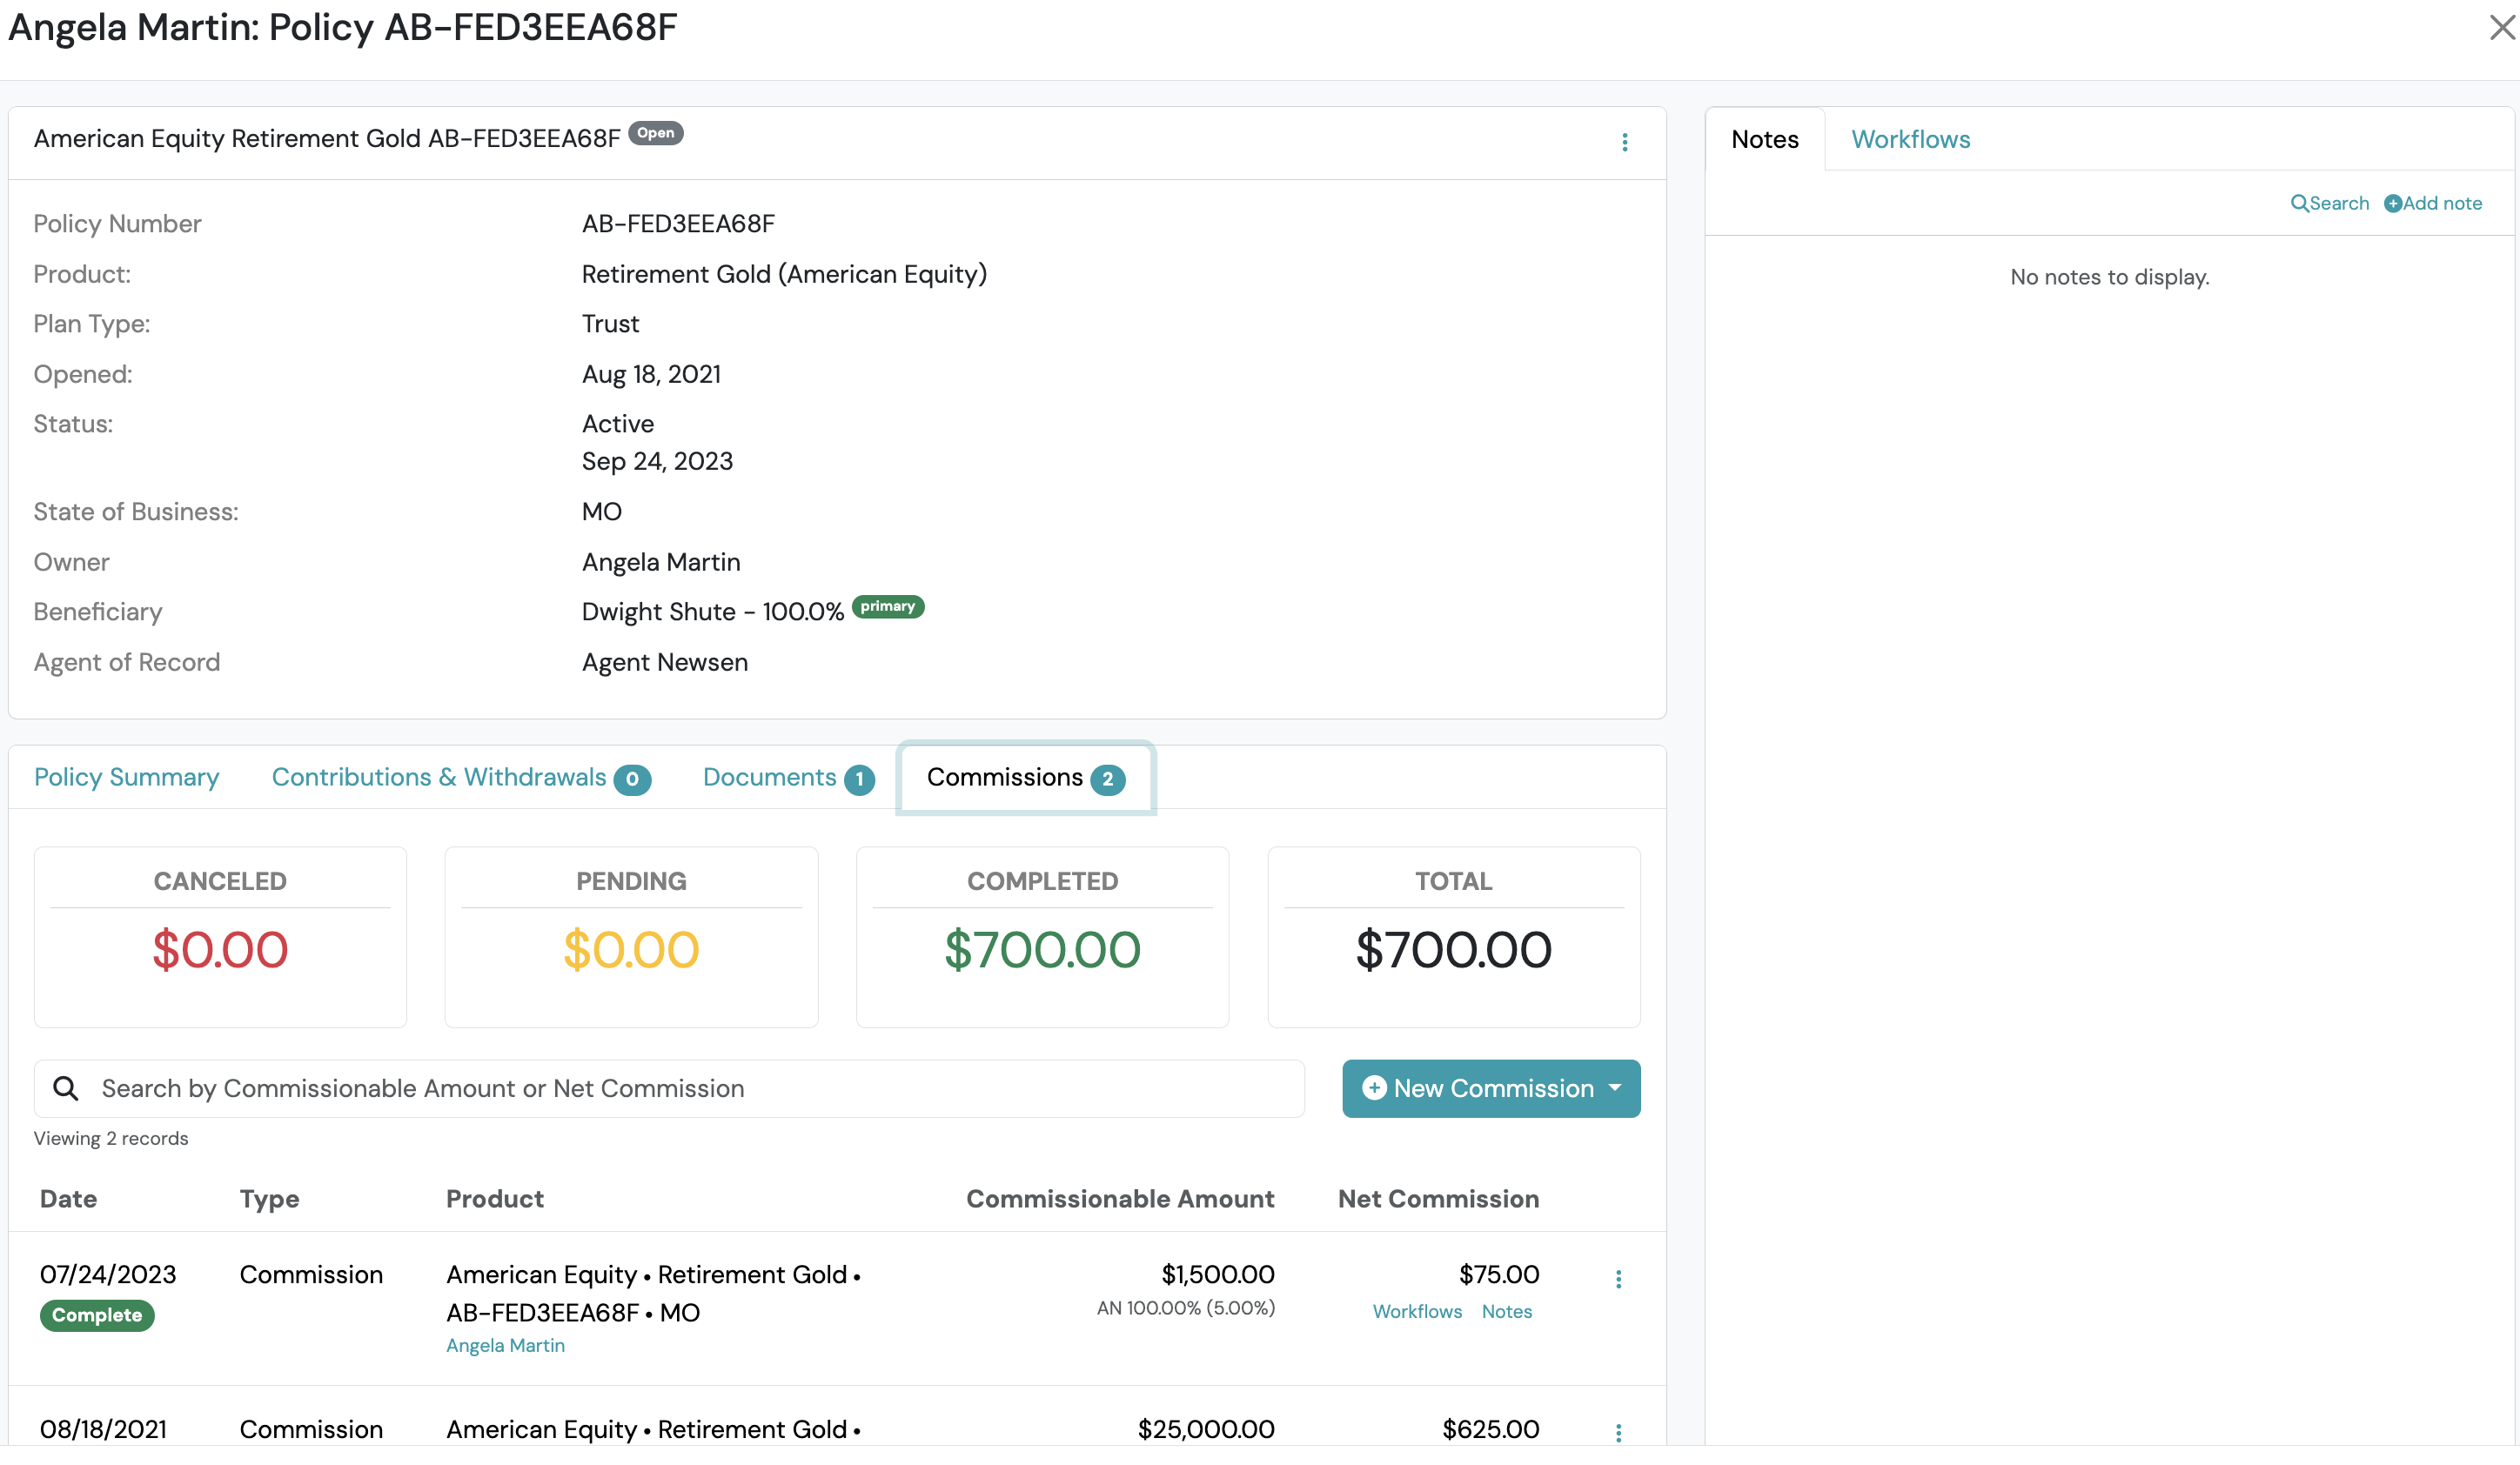
Task: Click the Net Commission column header
Action: coord(1438,1198)
